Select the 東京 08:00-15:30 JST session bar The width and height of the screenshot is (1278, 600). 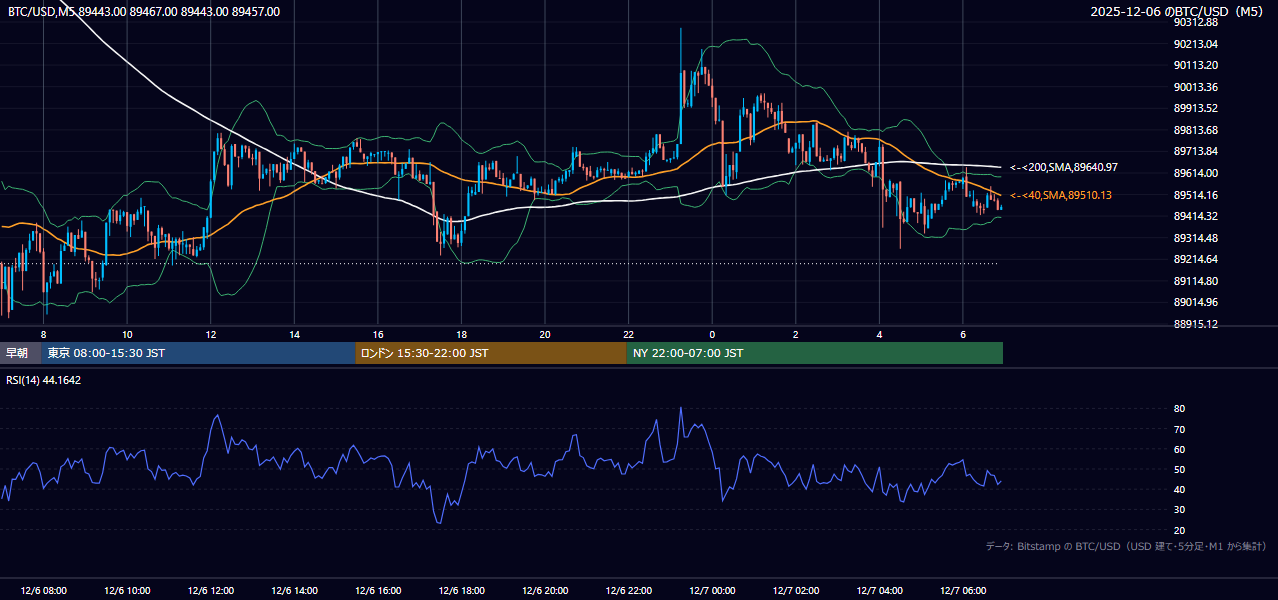pos(199,353)
